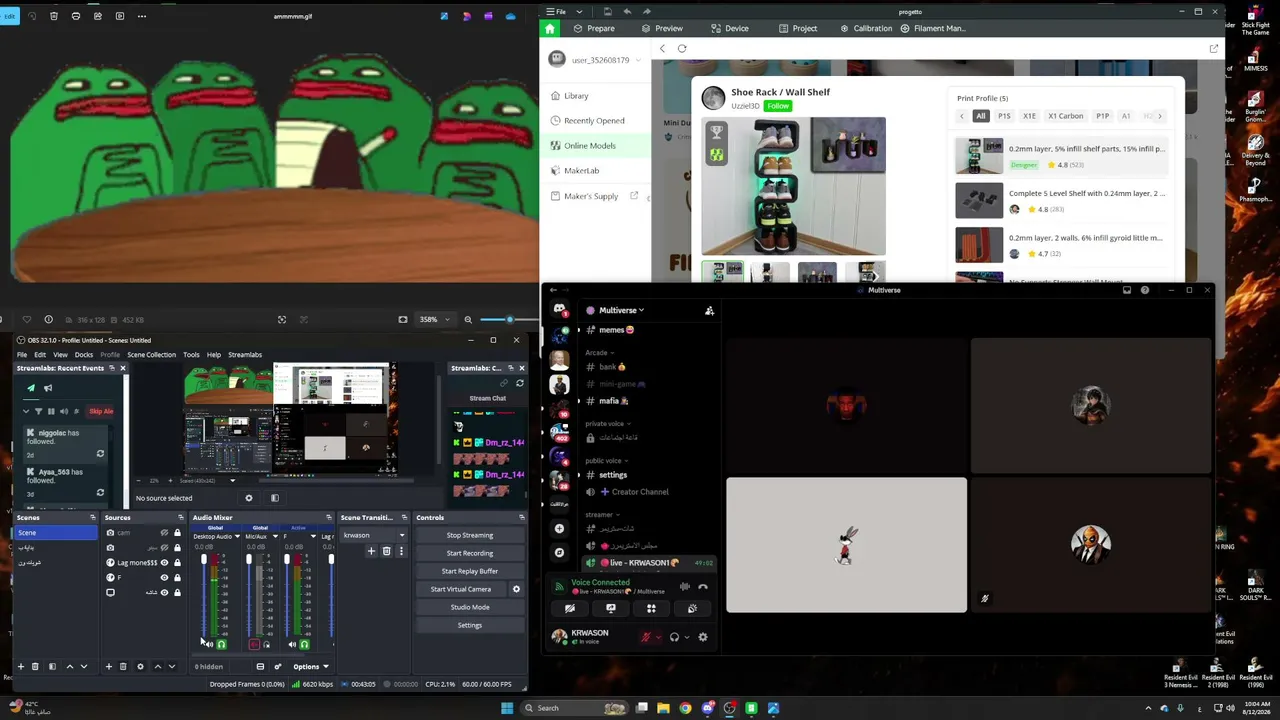
Task: Disconnect from Discord voice channel
Action: pyautogui.click(x=703, y=587)
